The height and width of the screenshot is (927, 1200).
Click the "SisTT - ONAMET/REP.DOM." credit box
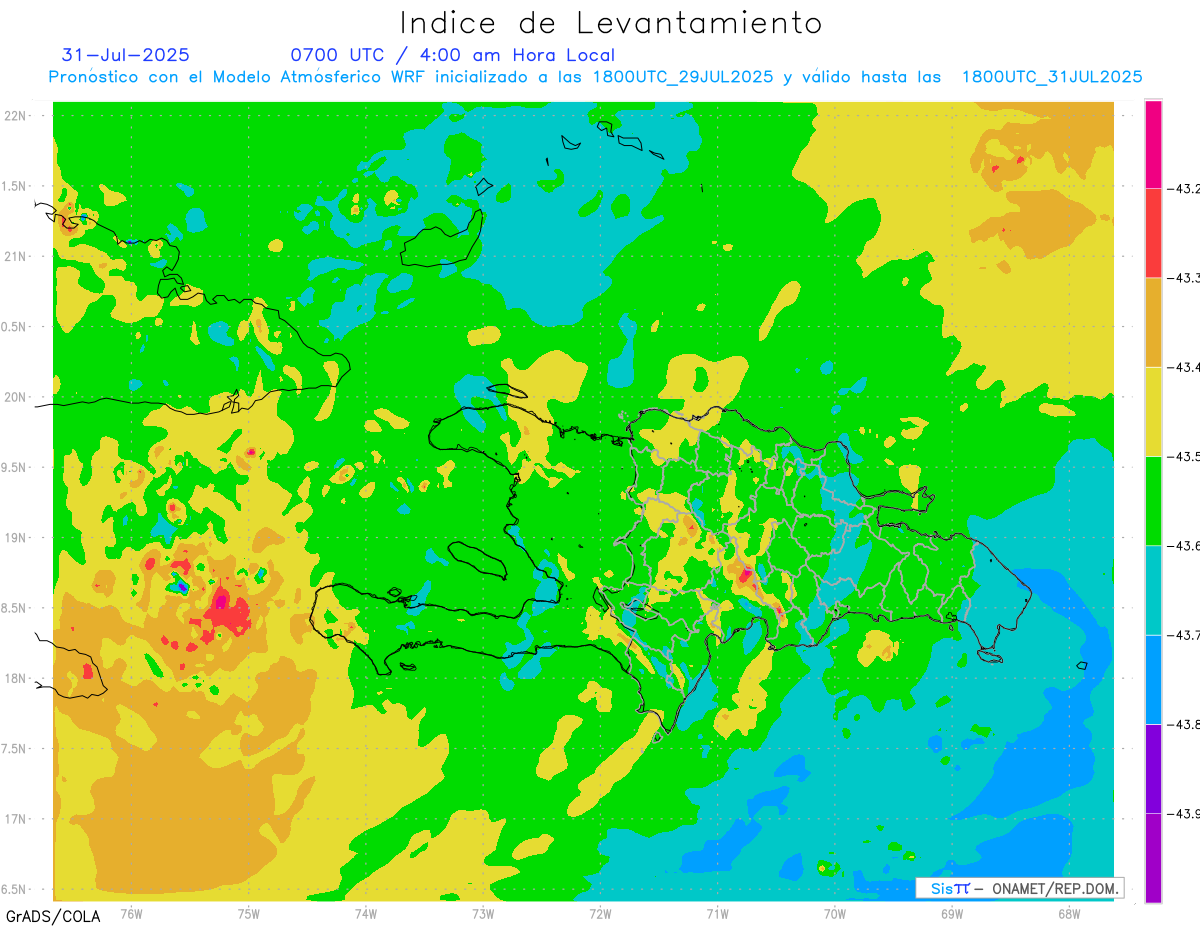coord(1019,888)
